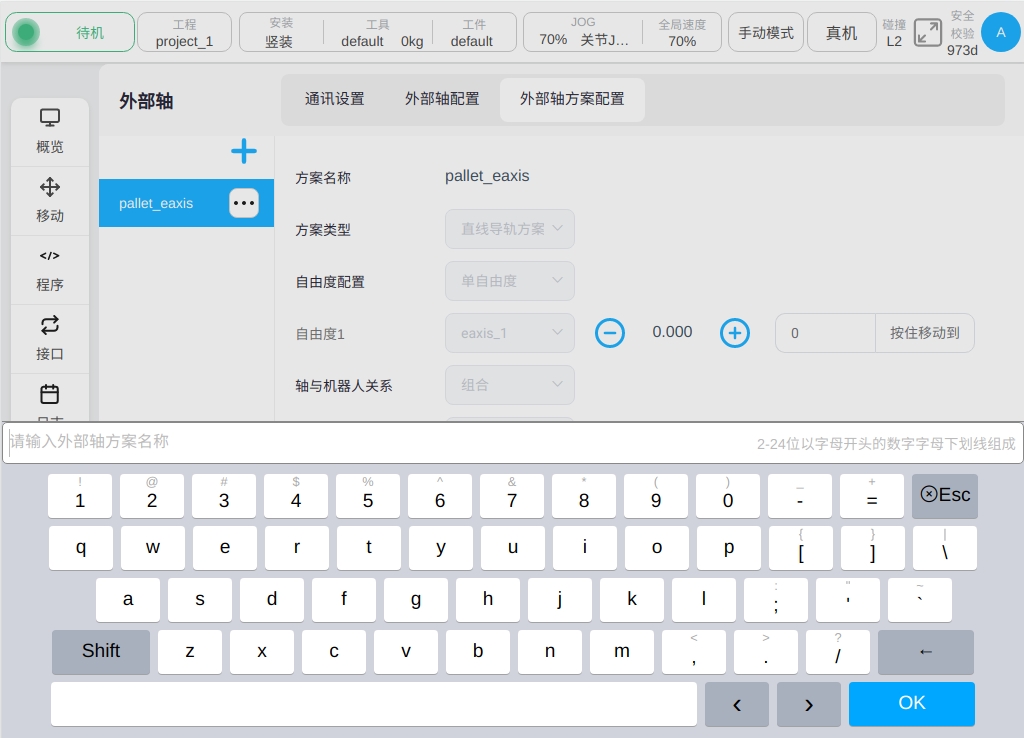Tap the period key
The image size is (1024, 738).
765,652
